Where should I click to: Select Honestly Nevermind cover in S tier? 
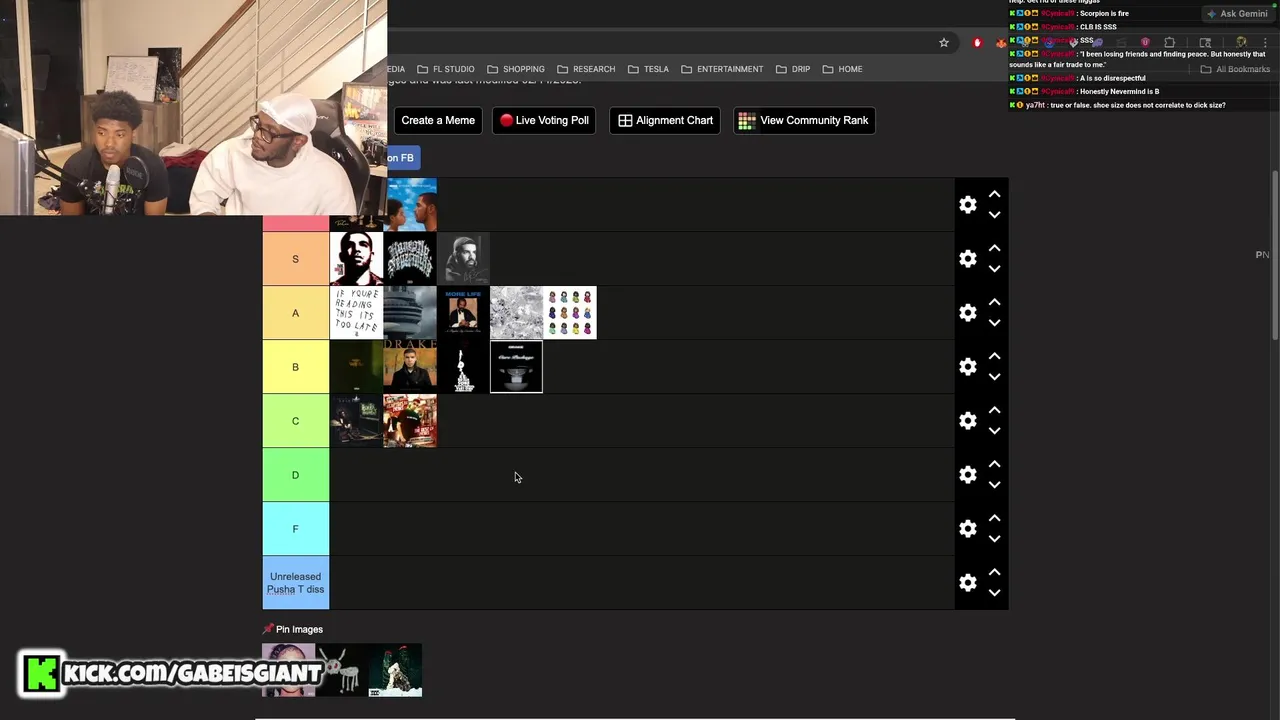point(410,259)
